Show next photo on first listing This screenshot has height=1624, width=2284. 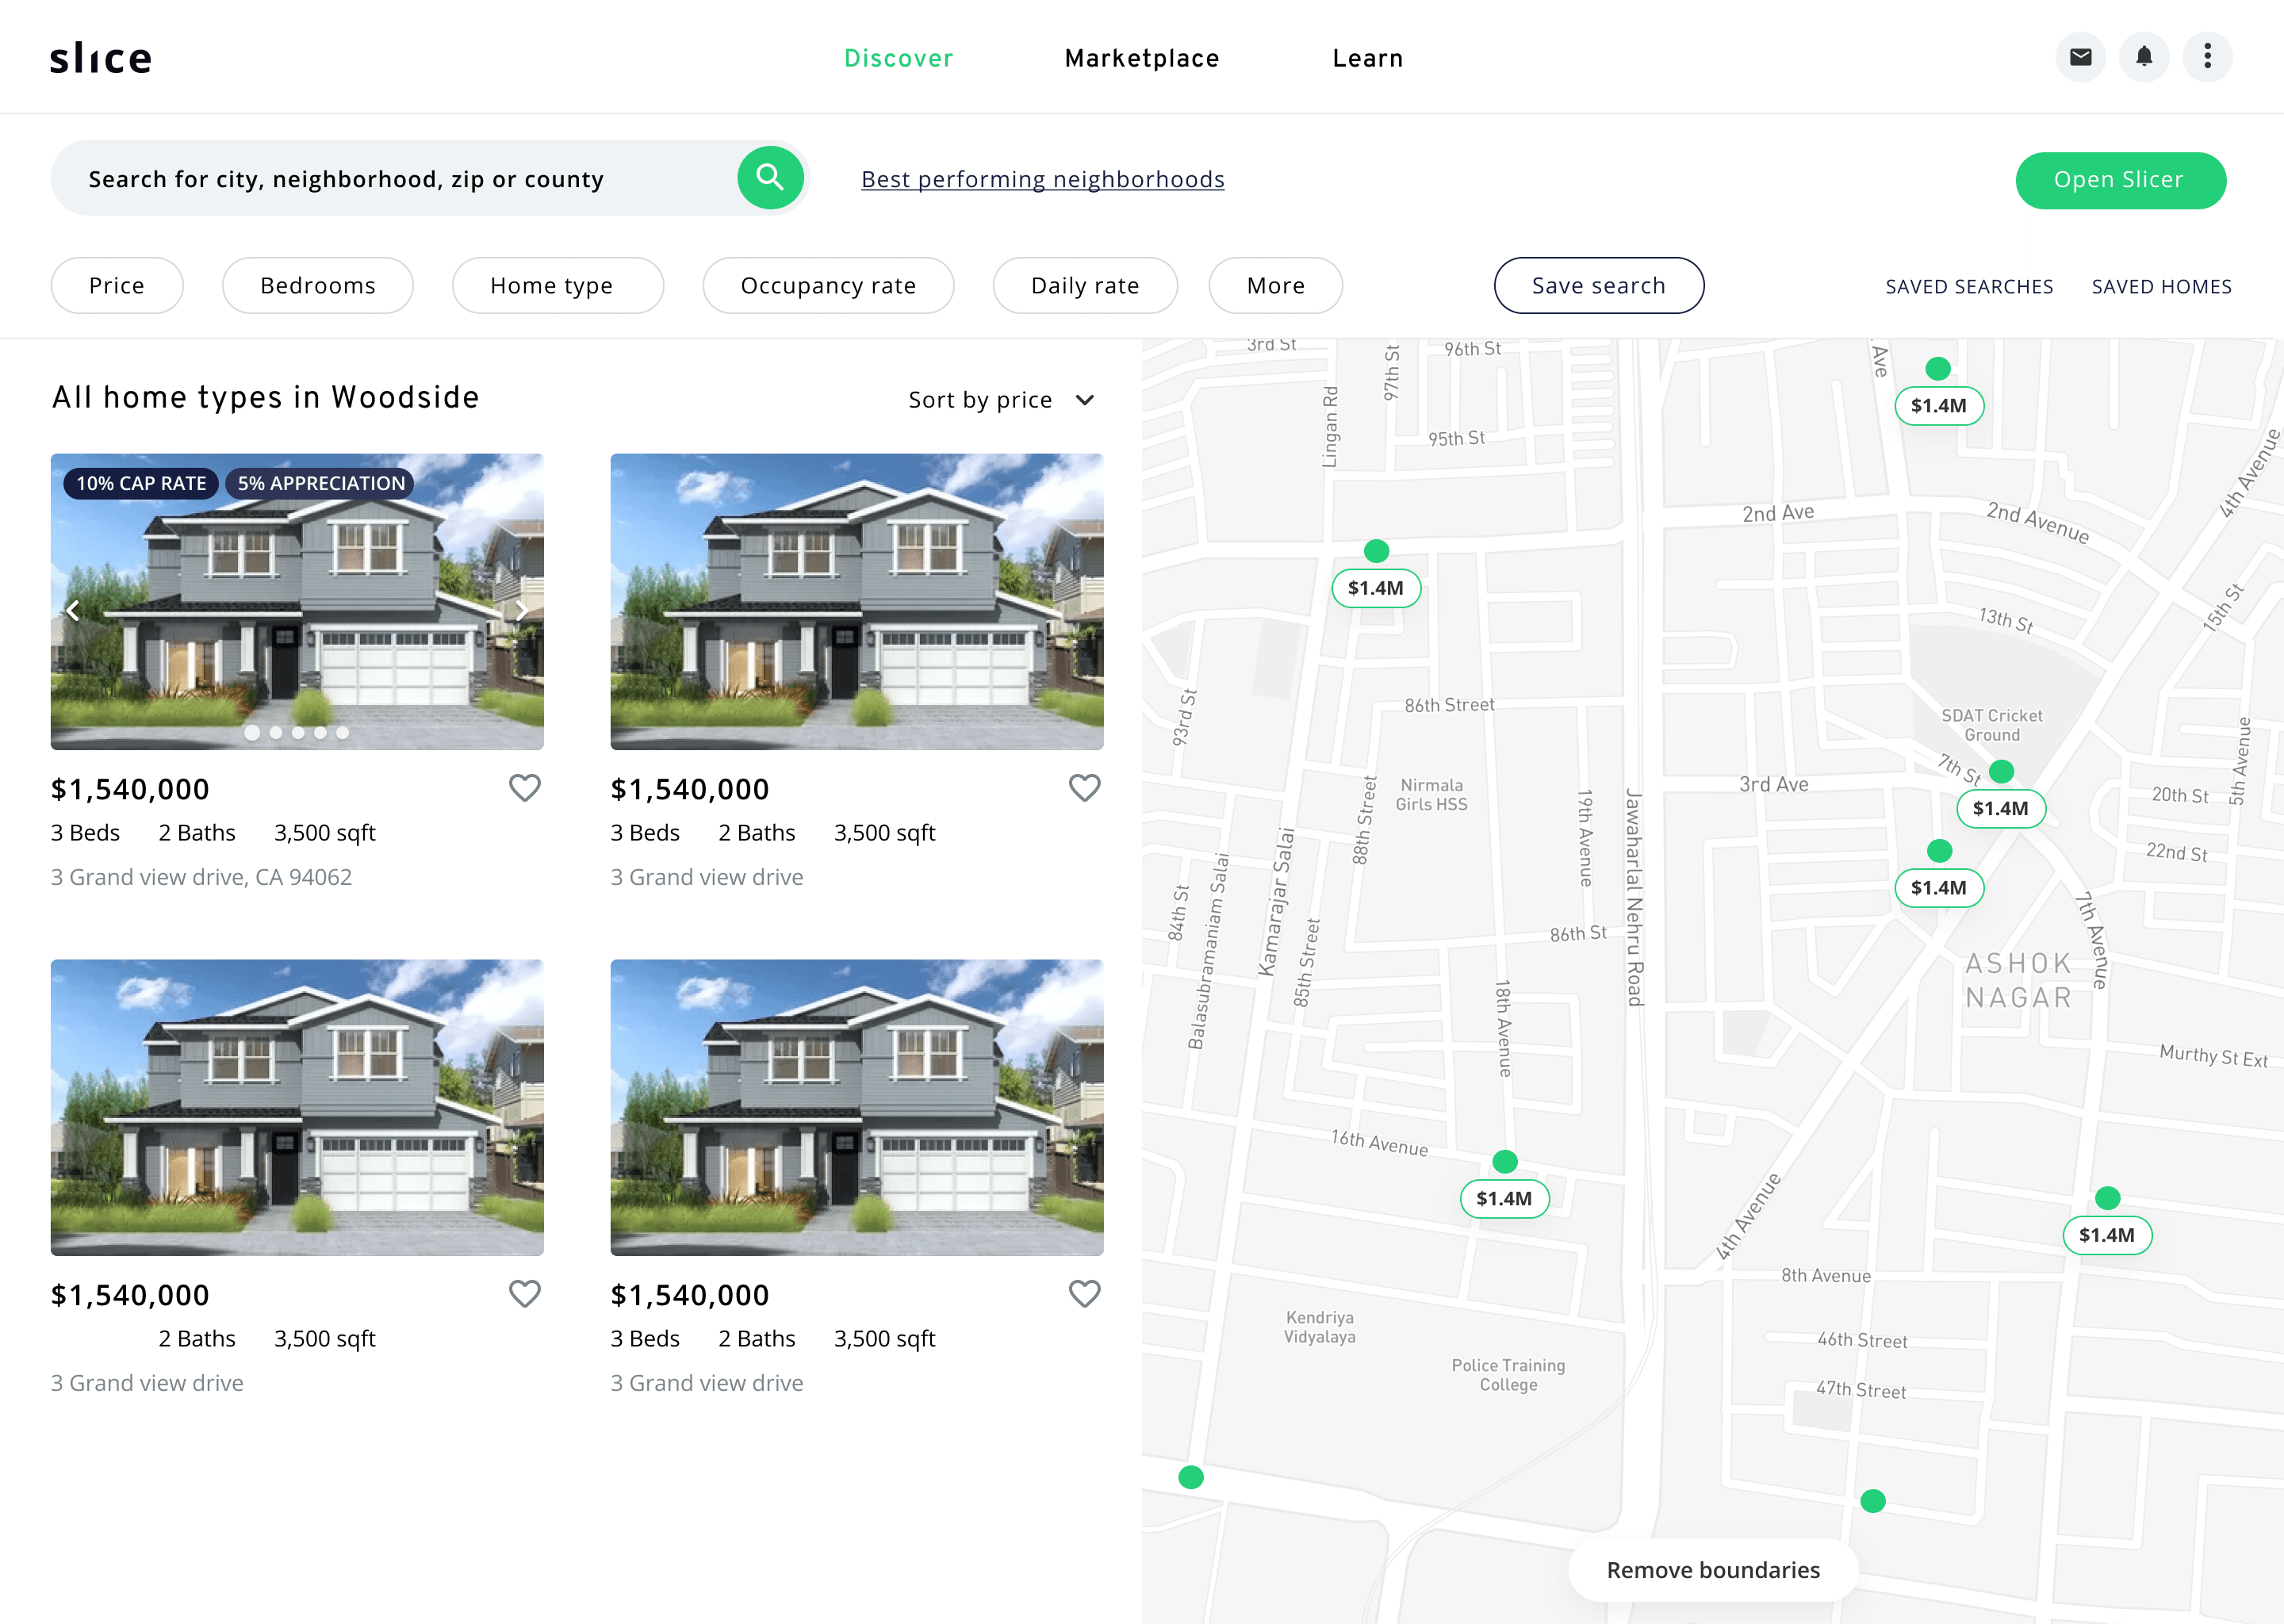click(521, 610)
